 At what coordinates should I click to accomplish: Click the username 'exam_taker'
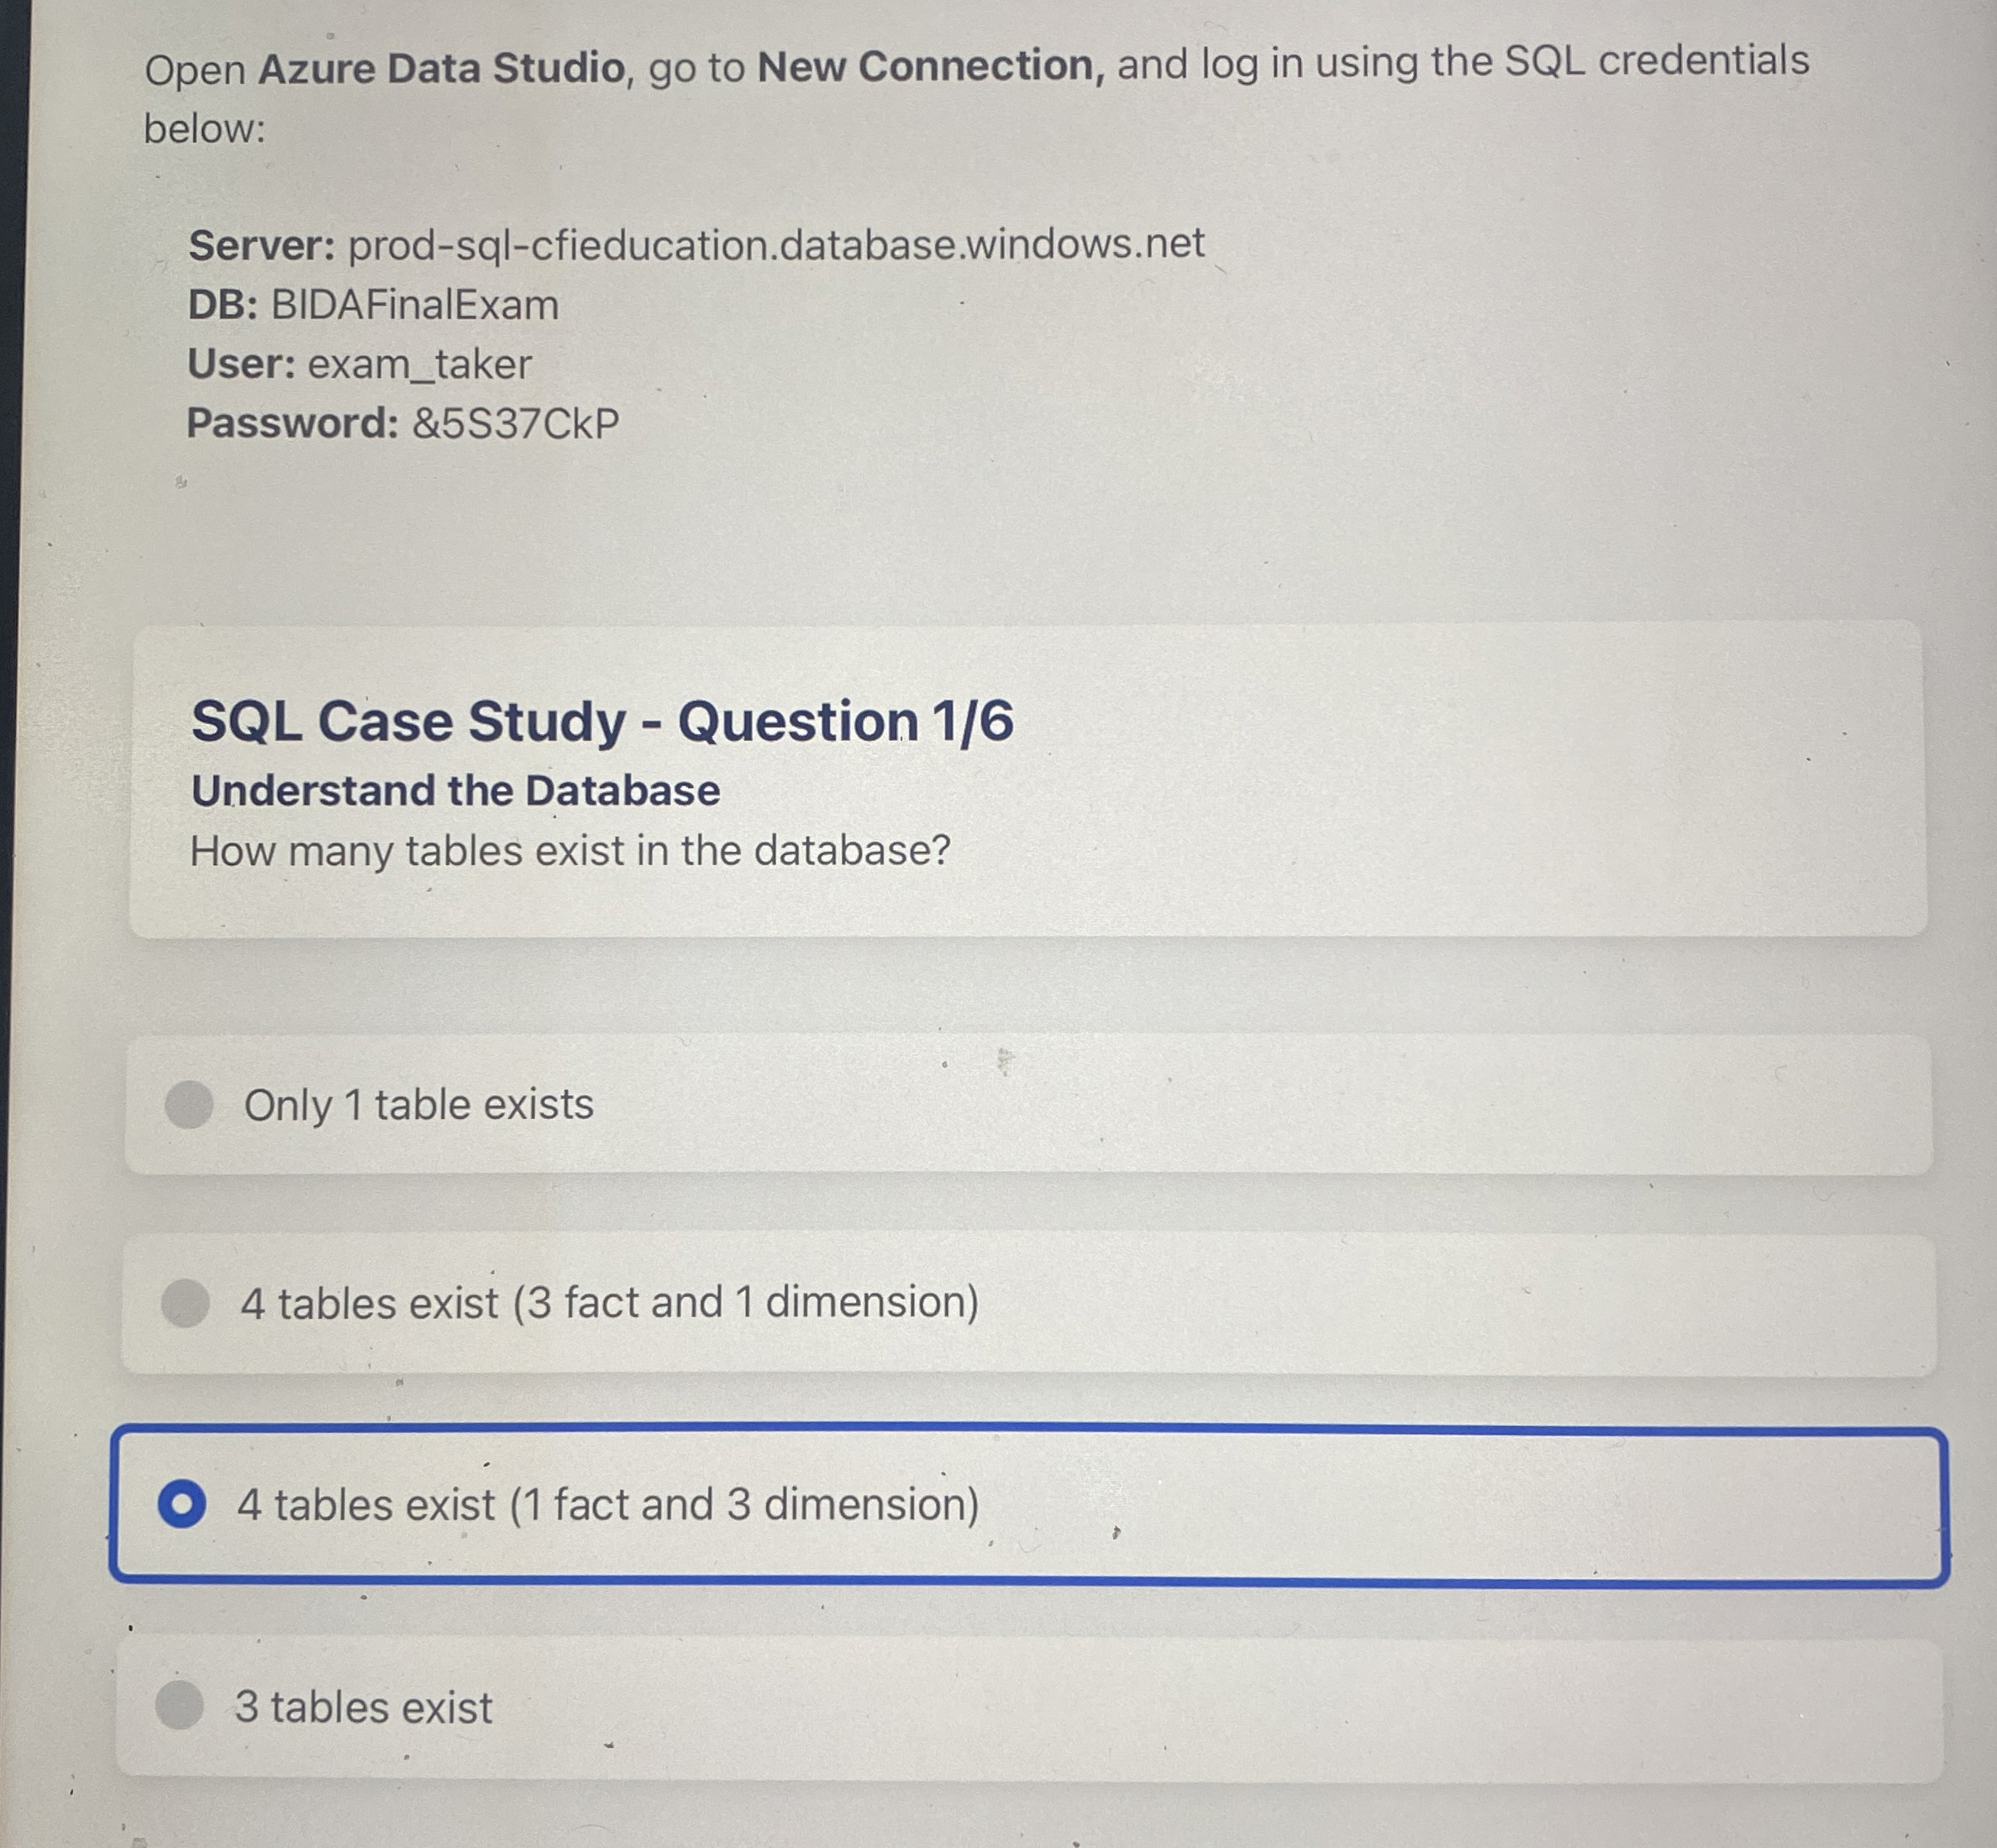pos(420,365)
